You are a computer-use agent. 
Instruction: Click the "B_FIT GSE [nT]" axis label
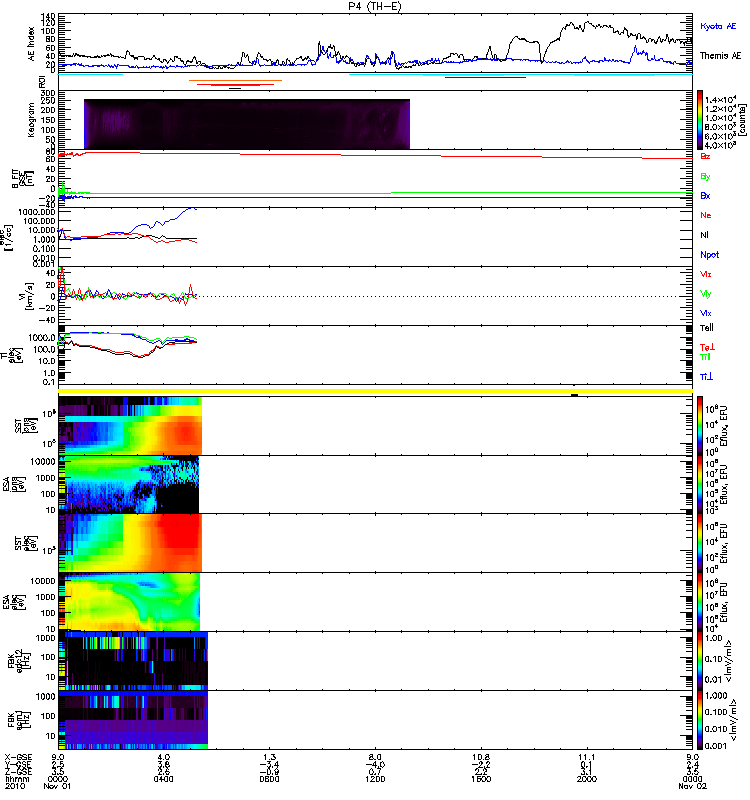[x=22, y=179]
